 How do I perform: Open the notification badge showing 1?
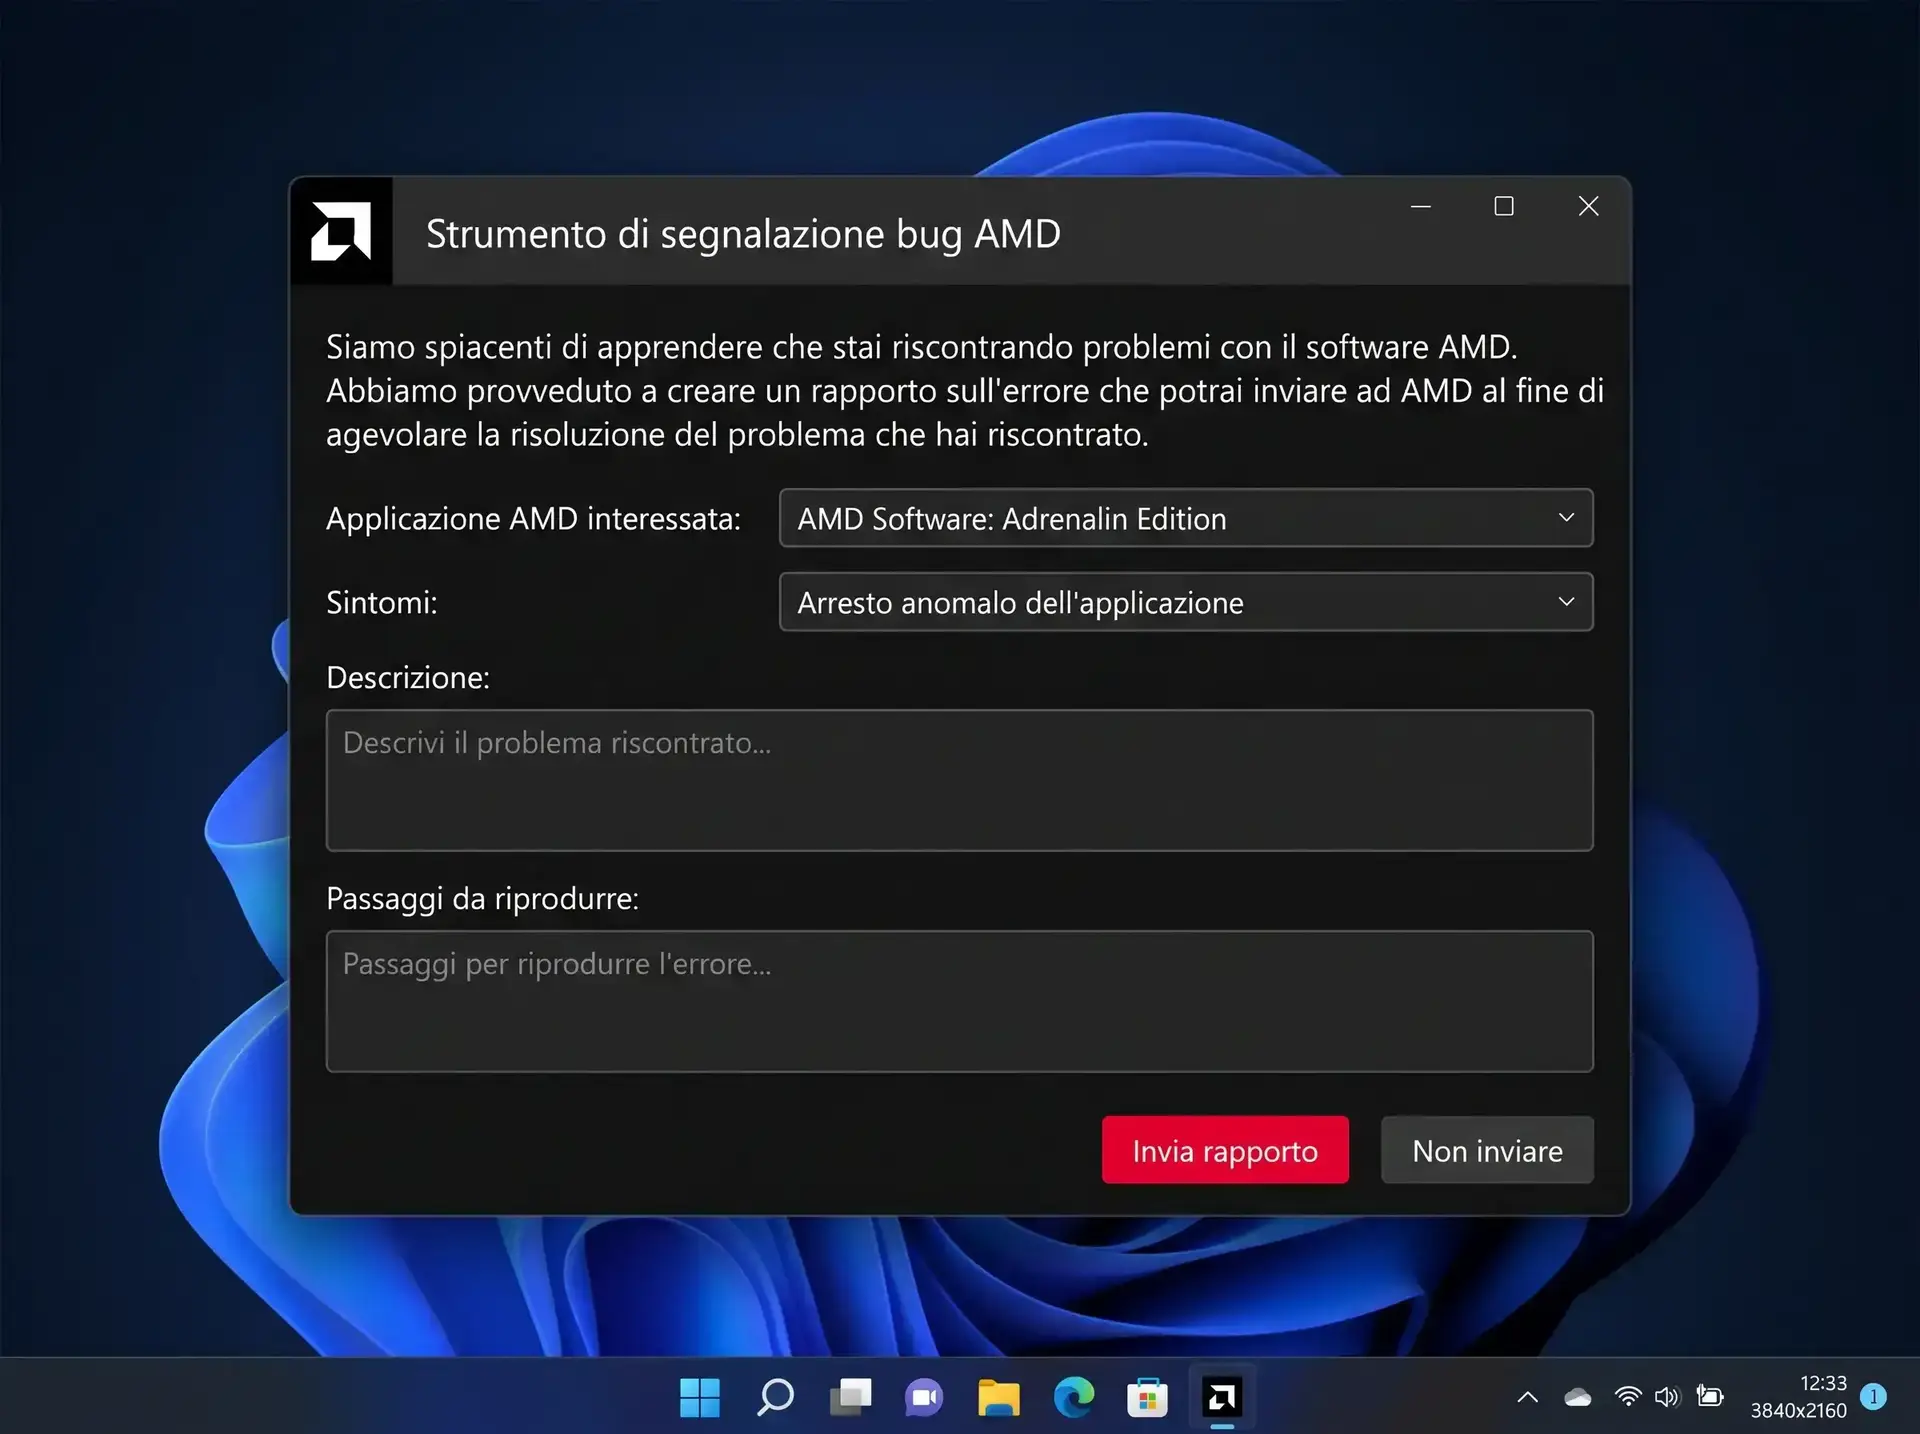pos(1874,1397)
